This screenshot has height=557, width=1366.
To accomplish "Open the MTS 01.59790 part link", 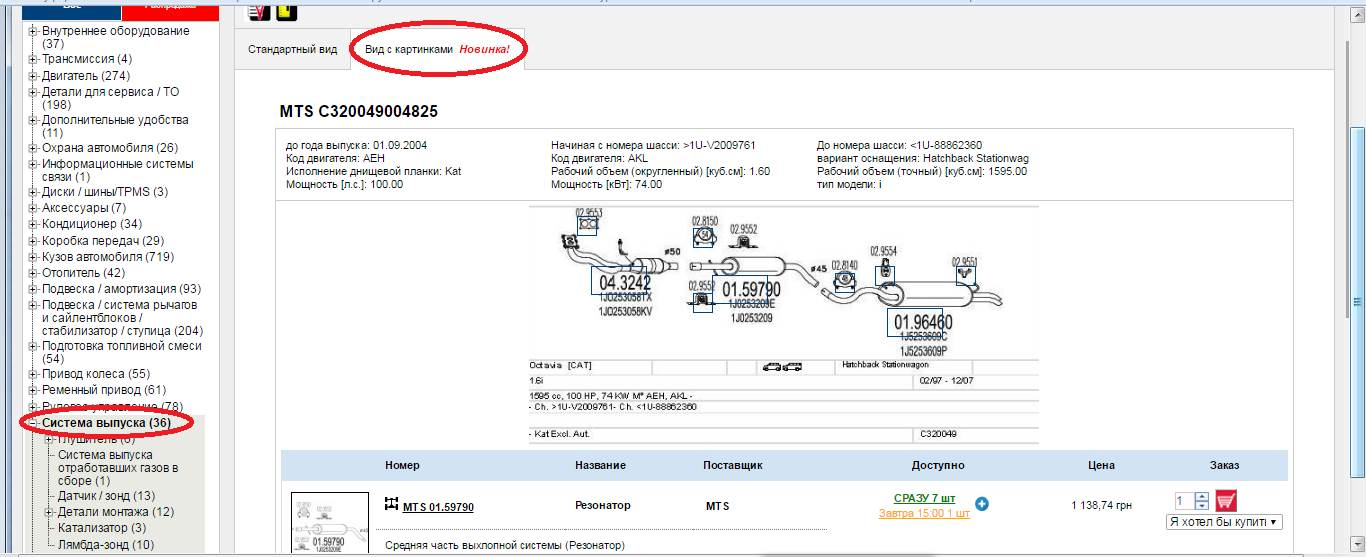I will 437,507.
